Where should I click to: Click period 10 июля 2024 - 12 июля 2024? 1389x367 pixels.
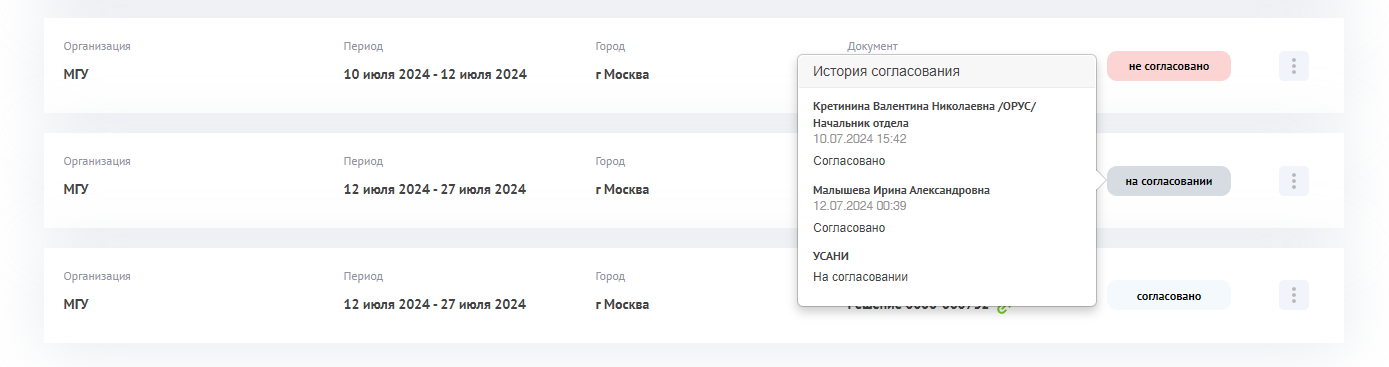[435, 74]
